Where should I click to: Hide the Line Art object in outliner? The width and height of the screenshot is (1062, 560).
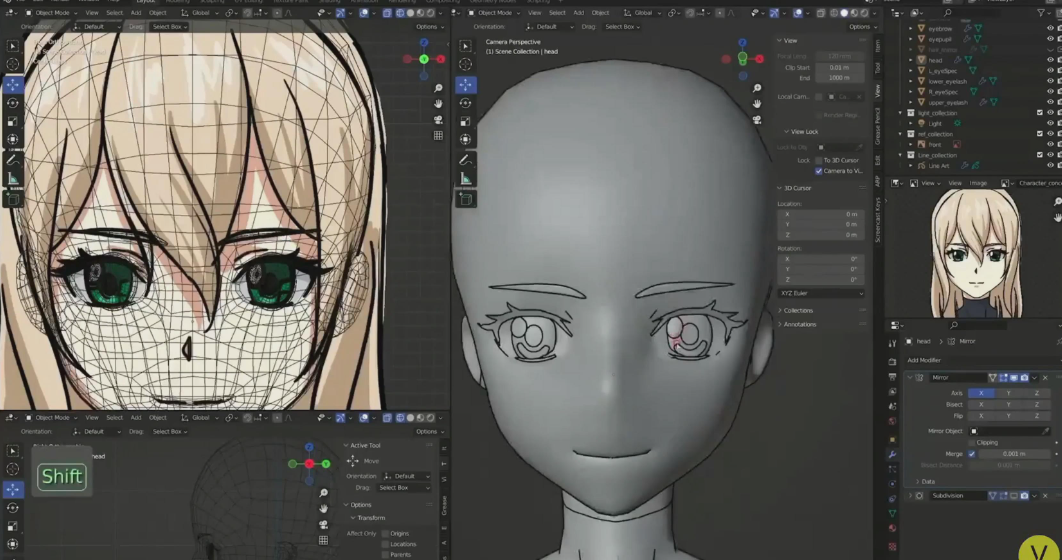(1050, 165)
